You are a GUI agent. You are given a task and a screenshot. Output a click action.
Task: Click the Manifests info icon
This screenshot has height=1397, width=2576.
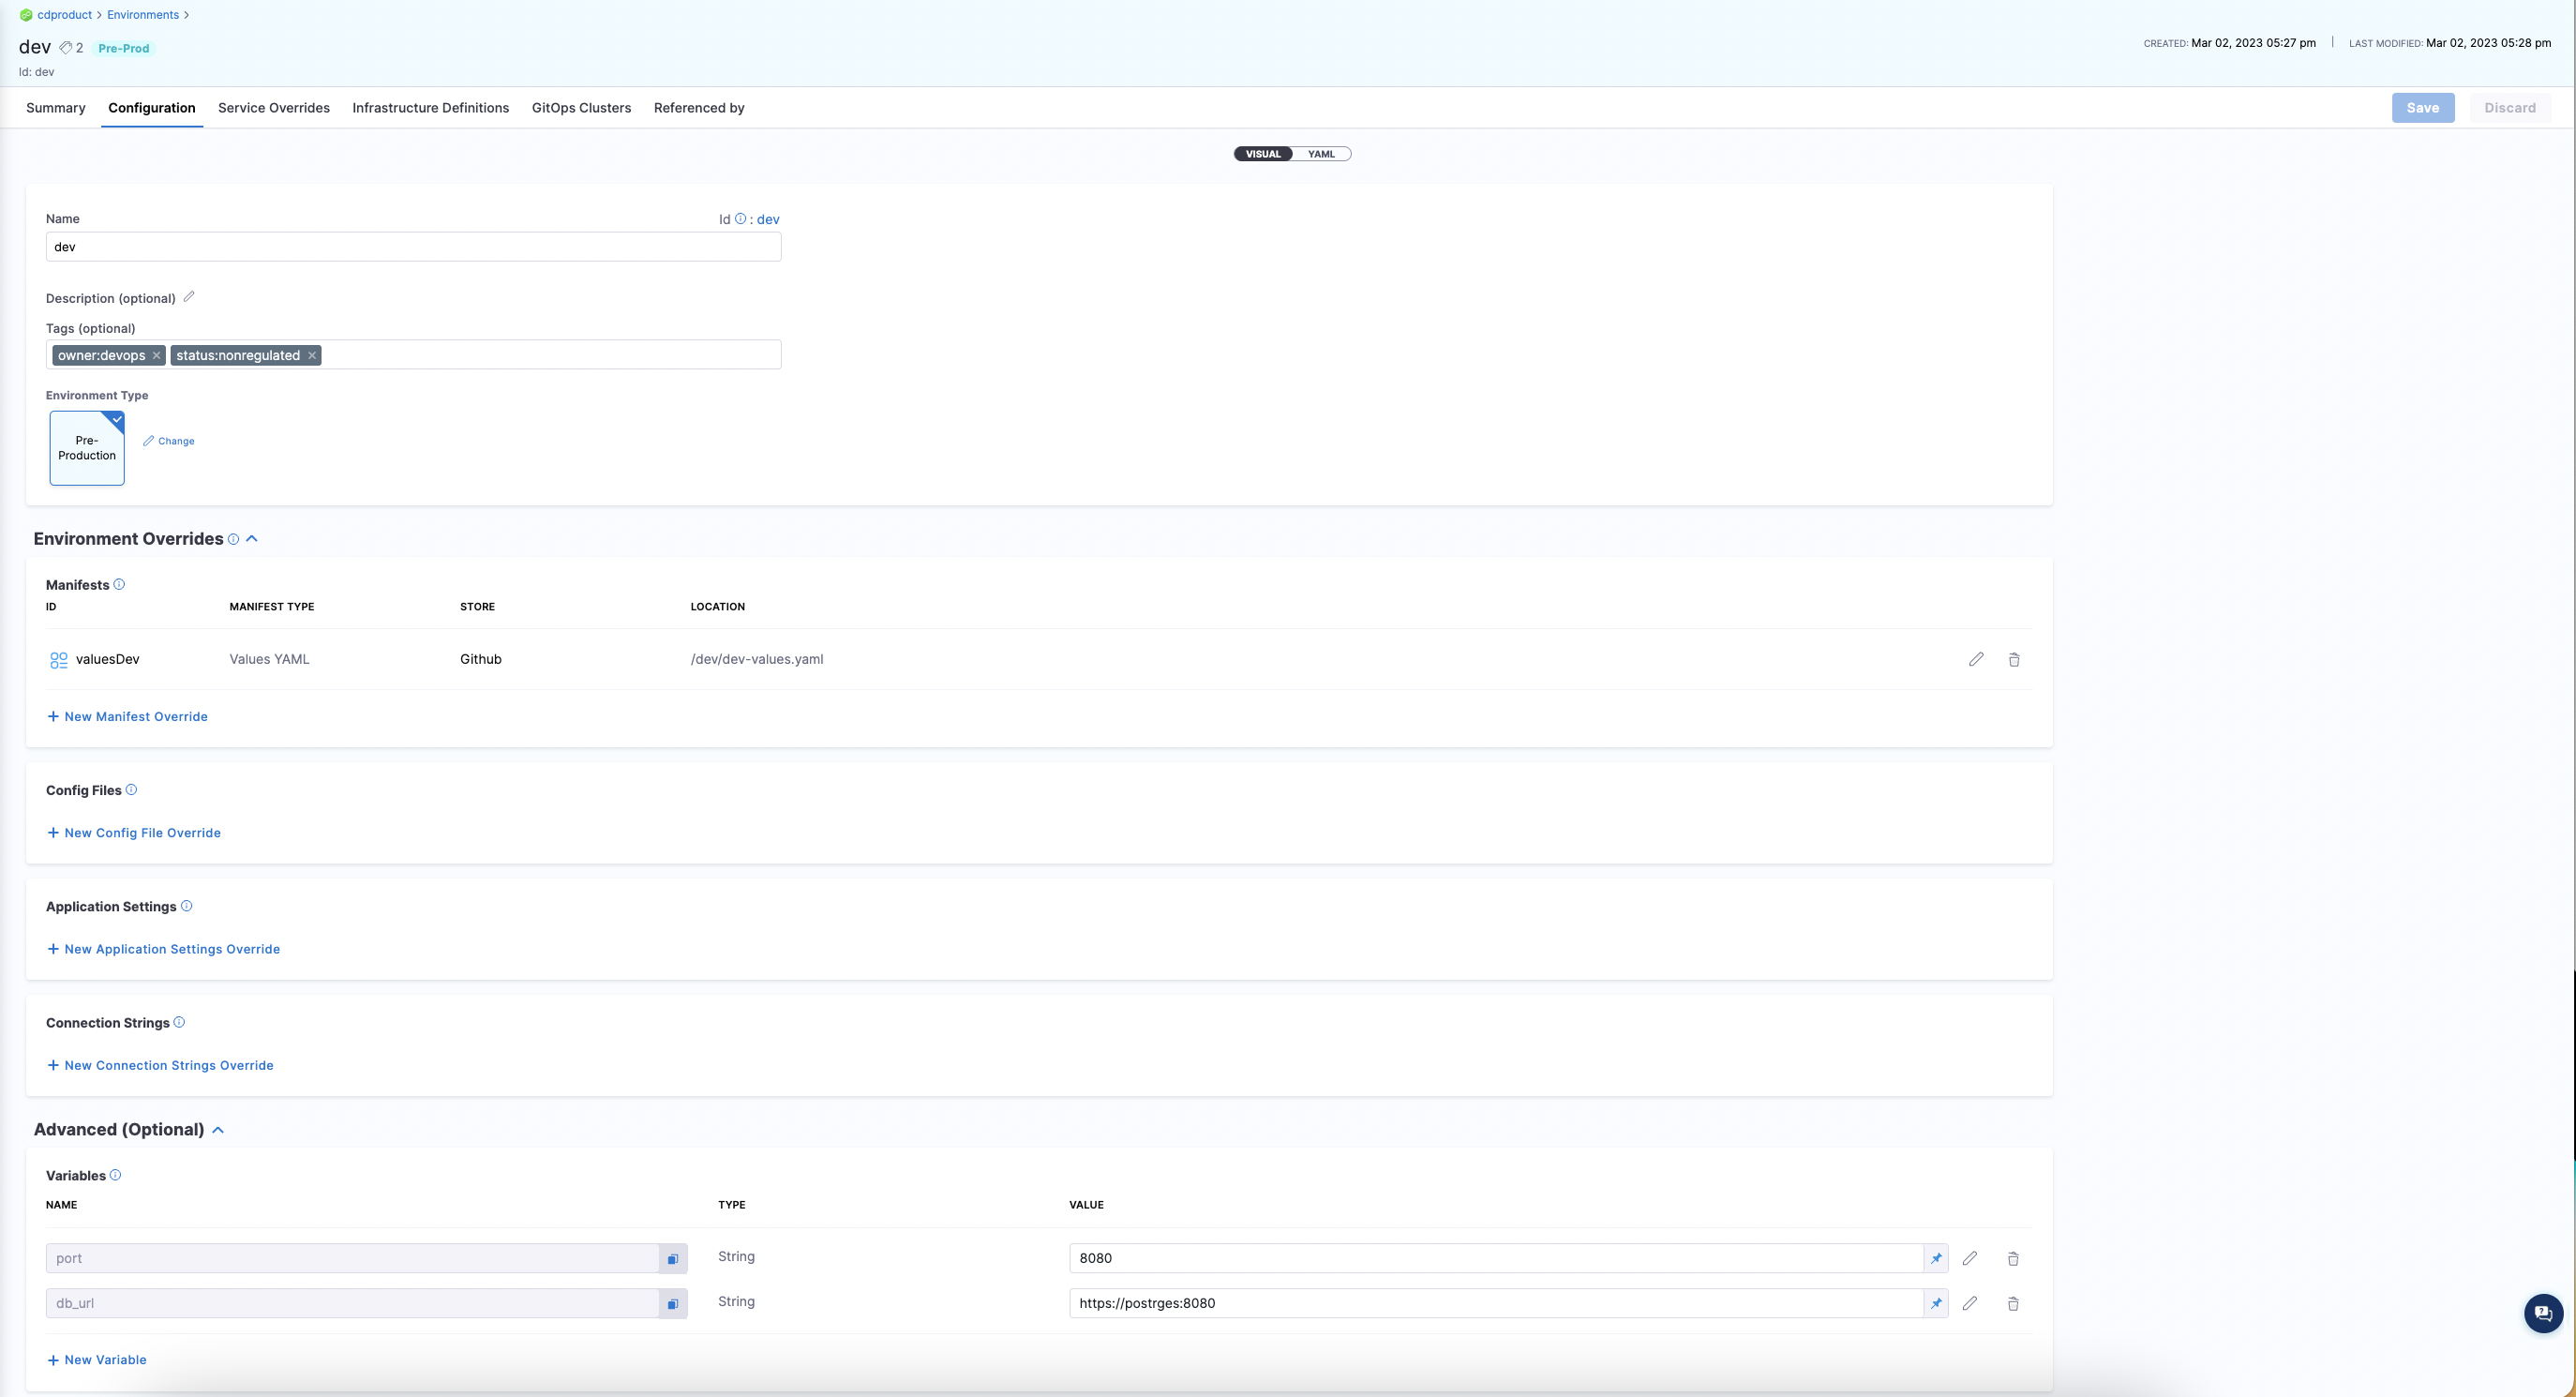tap(119, 585)
